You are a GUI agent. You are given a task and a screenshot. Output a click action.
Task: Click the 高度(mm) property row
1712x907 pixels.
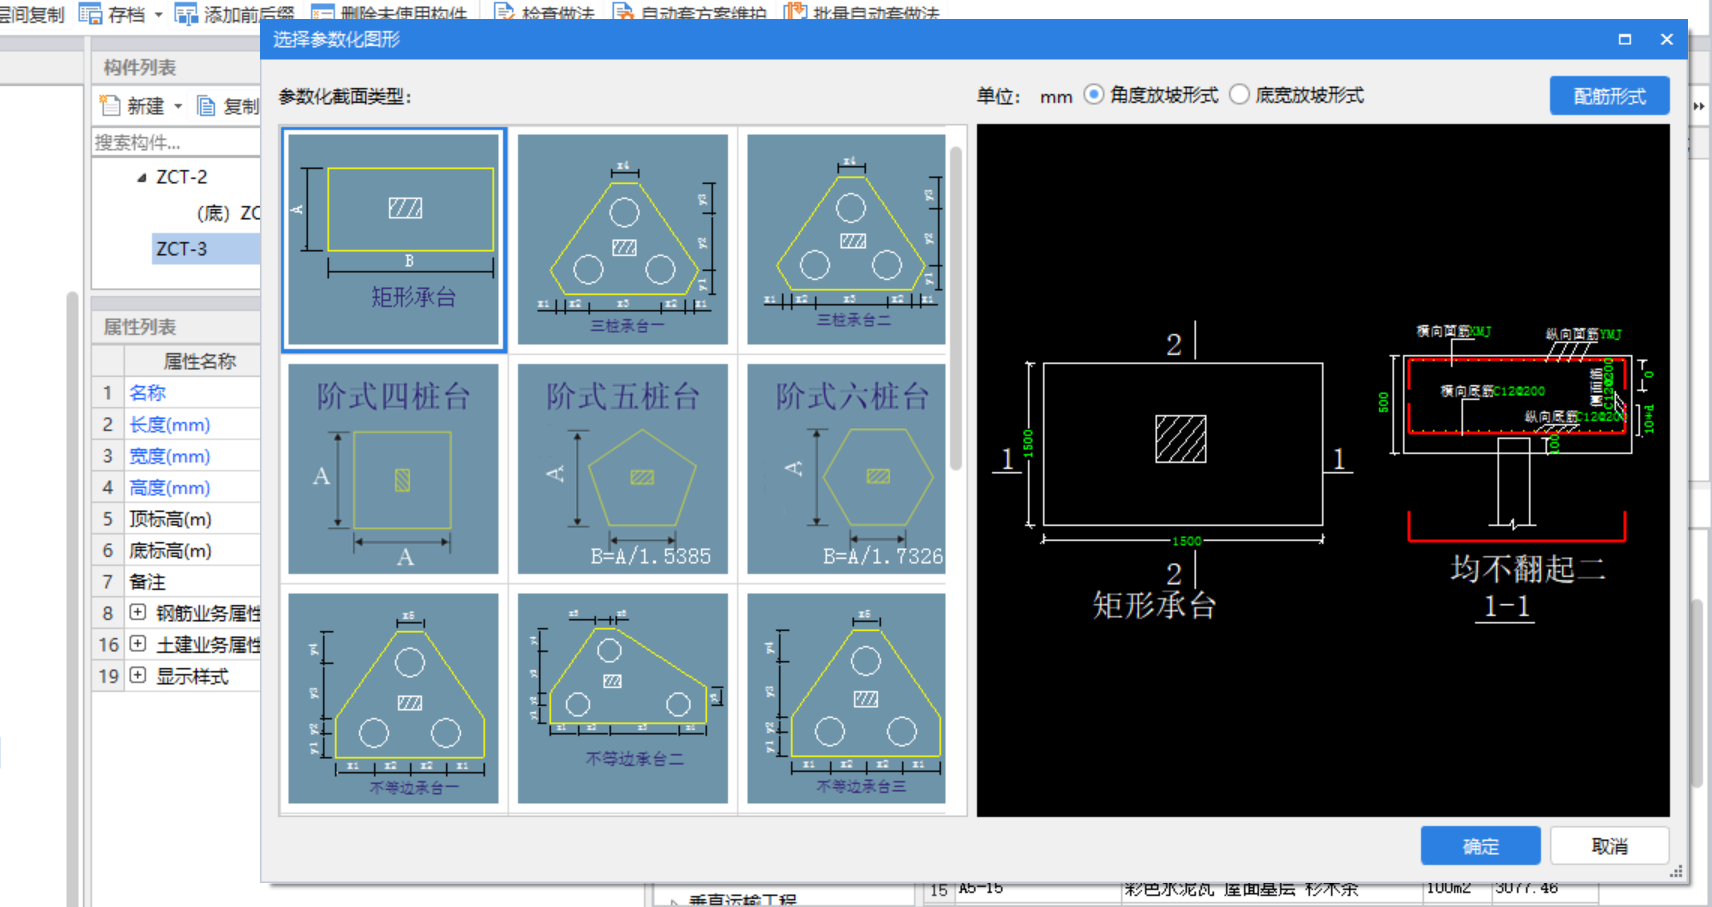pos(176,488)
